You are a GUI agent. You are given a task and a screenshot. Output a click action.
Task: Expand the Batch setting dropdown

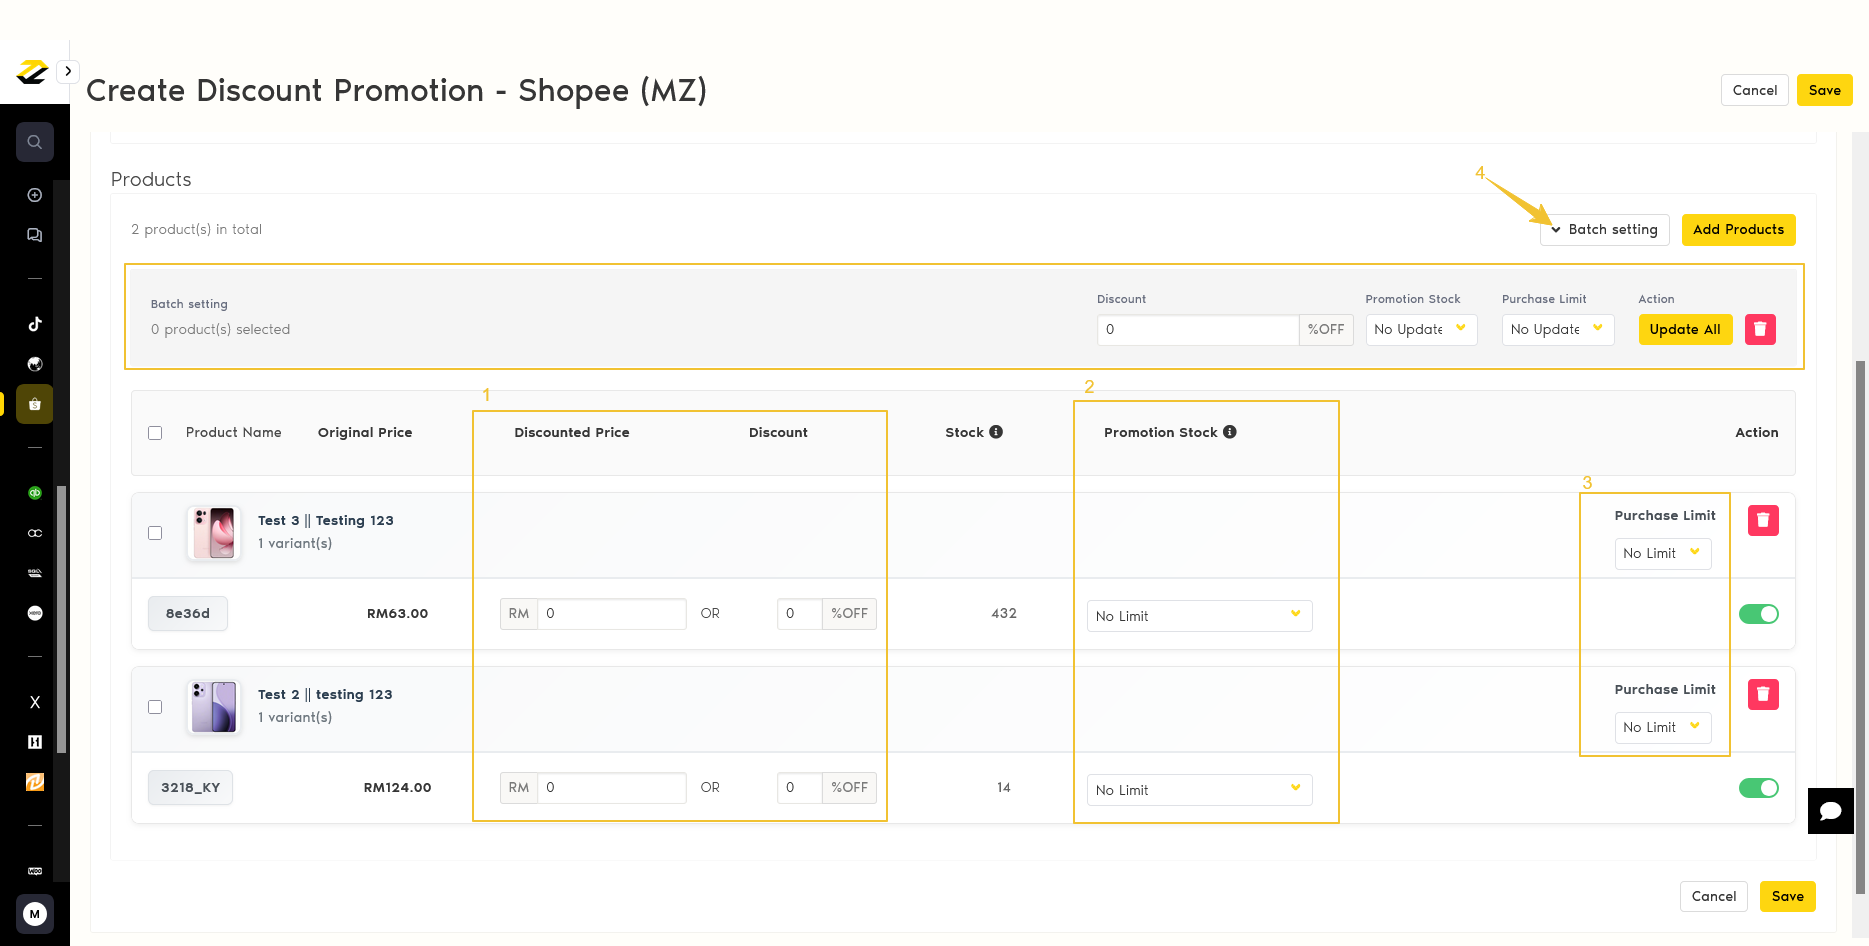click(x=1604, y=229)
